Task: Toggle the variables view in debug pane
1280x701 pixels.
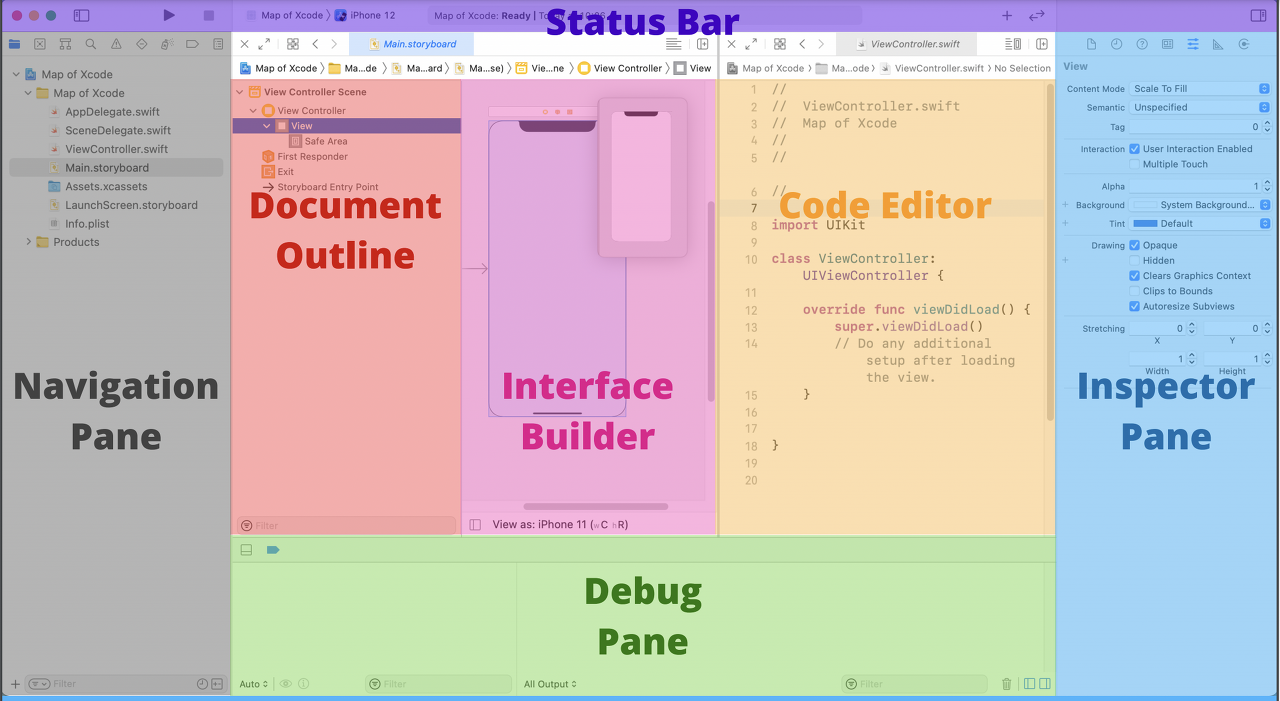Action: tap(1030, 684)
